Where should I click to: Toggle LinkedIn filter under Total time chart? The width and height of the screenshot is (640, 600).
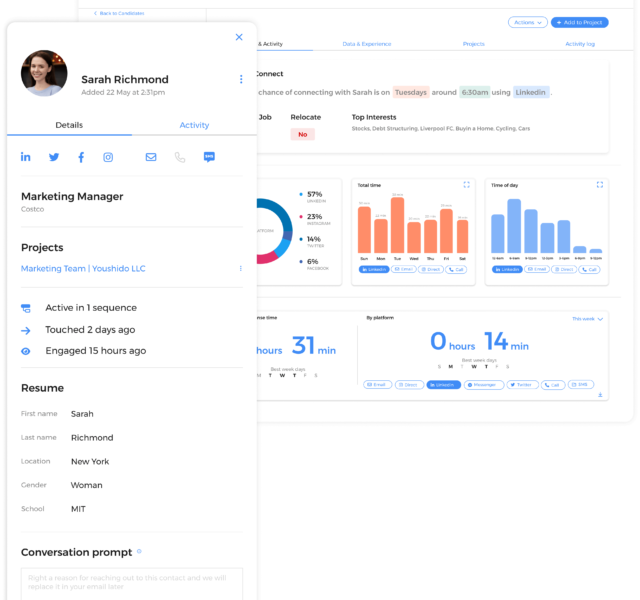tap(375, 269)
